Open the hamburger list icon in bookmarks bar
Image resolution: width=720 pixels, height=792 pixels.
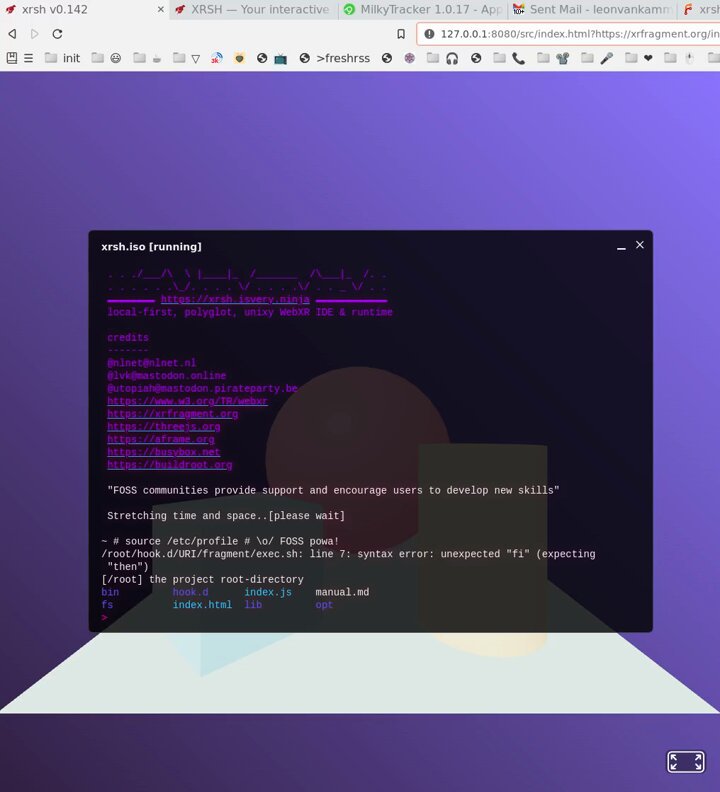(29, 58)
